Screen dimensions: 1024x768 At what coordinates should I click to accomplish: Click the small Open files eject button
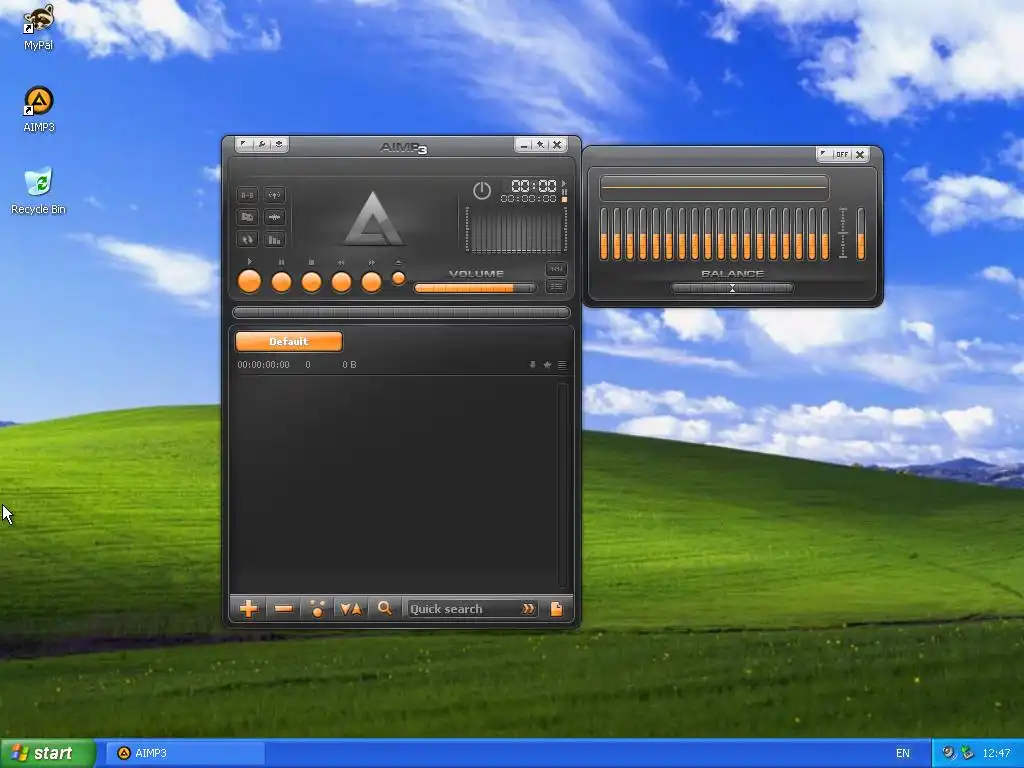coord(398,278)
